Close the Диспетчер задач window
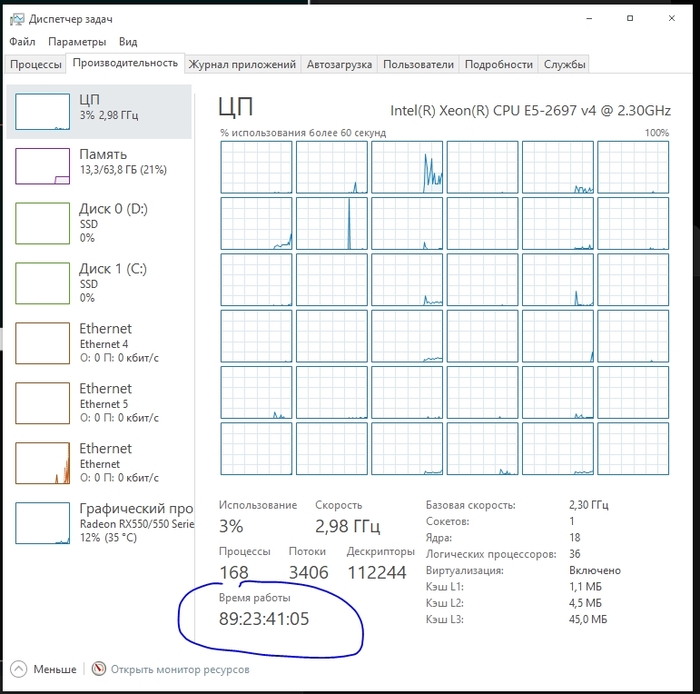 point(671,18)
